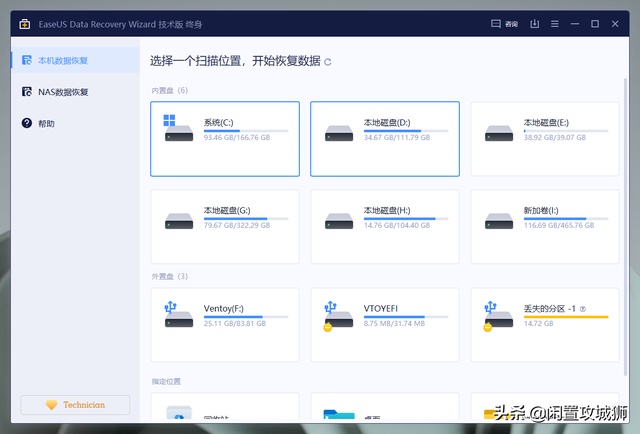The height and width of the screenshot is (434, 640).
Task: Open the hamburger menu in title bar
Action: coord(554,24)
